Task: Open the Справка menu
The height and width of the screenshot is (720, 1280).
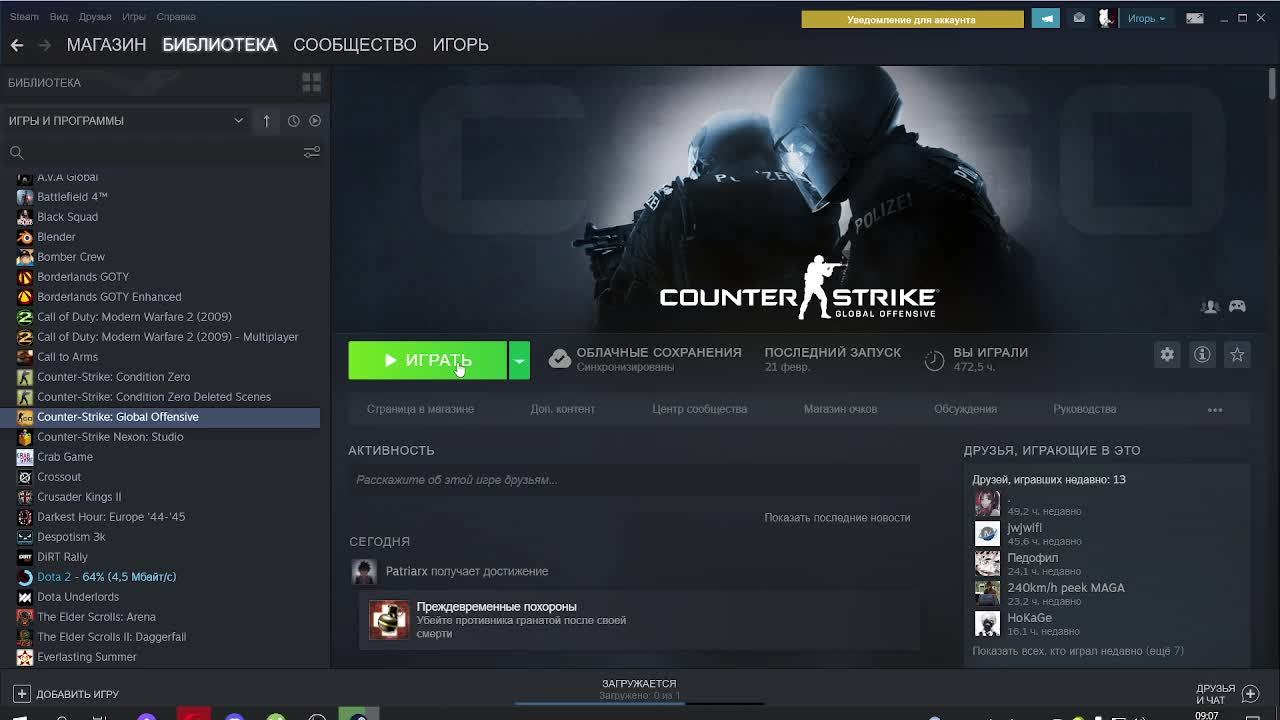Action: click(x=176, y=17)
